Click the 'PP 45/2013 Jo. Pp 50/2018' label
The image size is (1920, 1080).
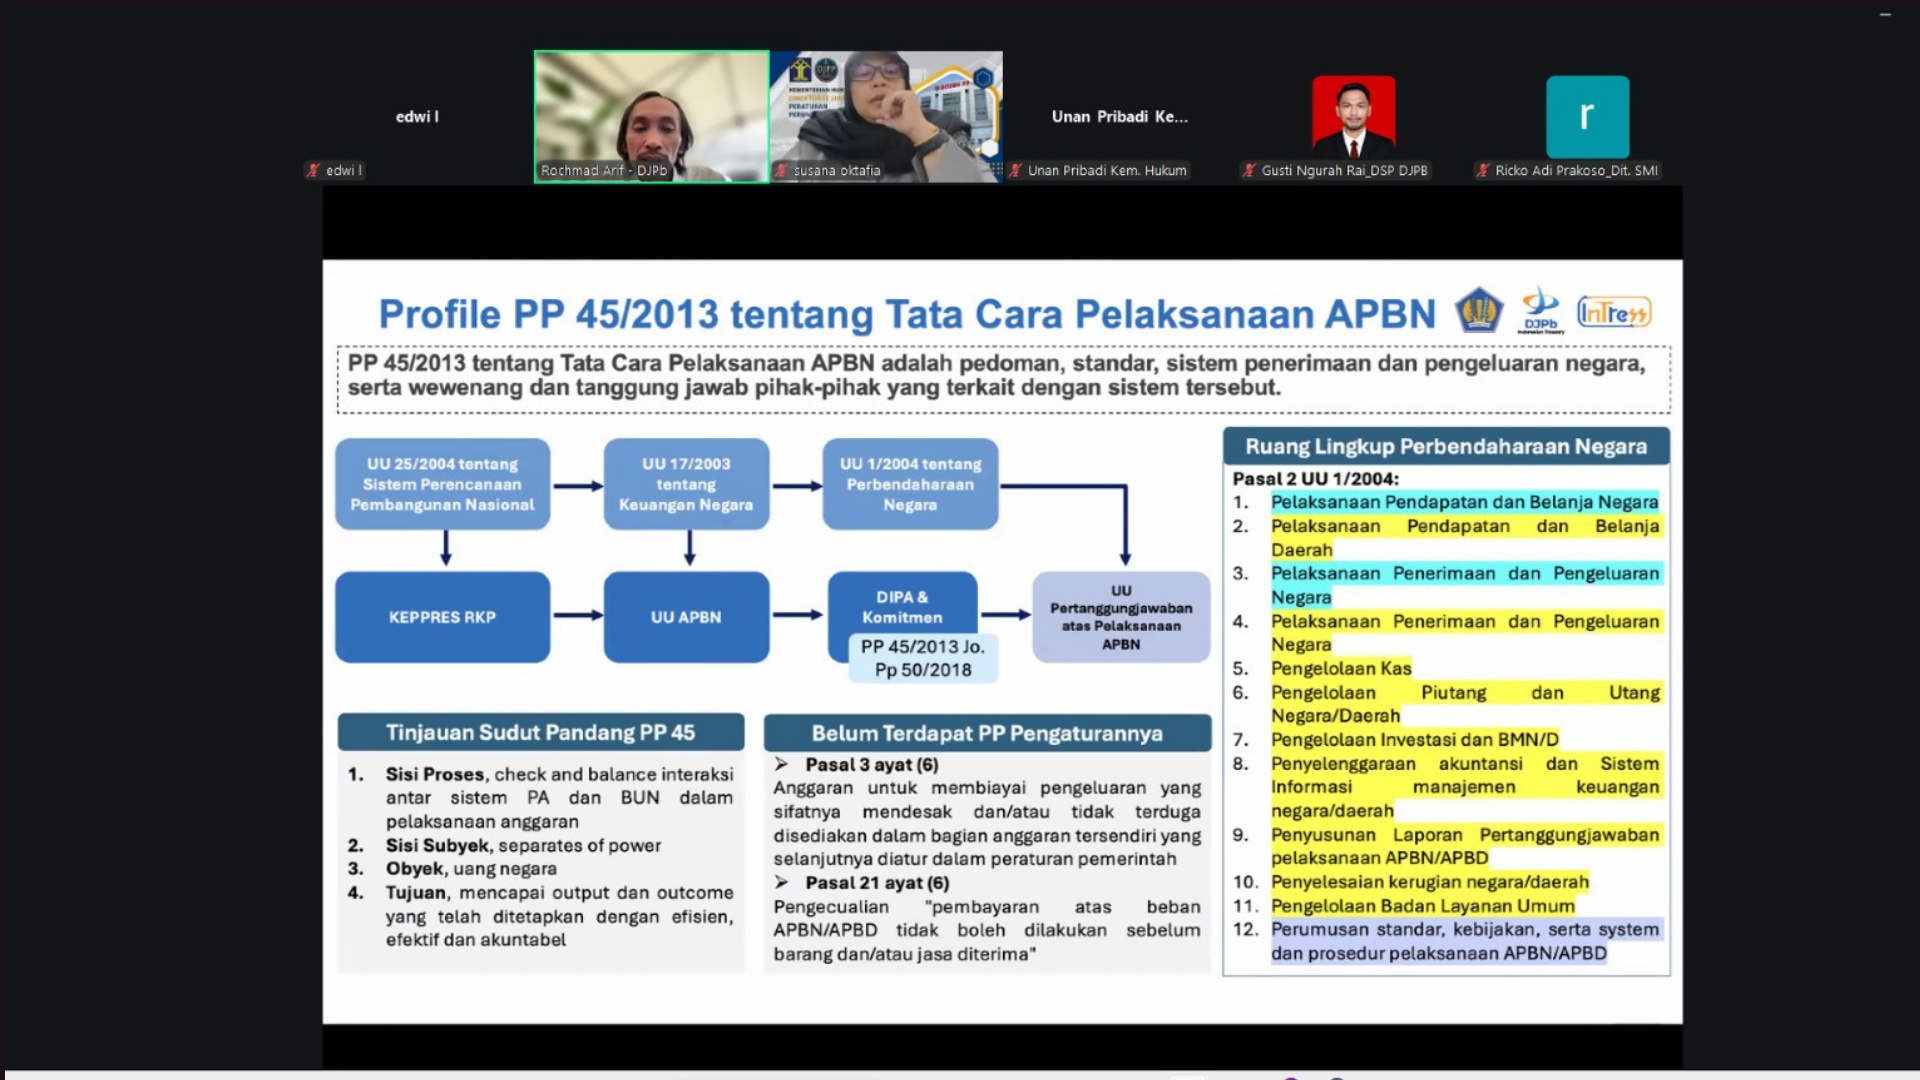pyautogui.click(x=922, y=659)
